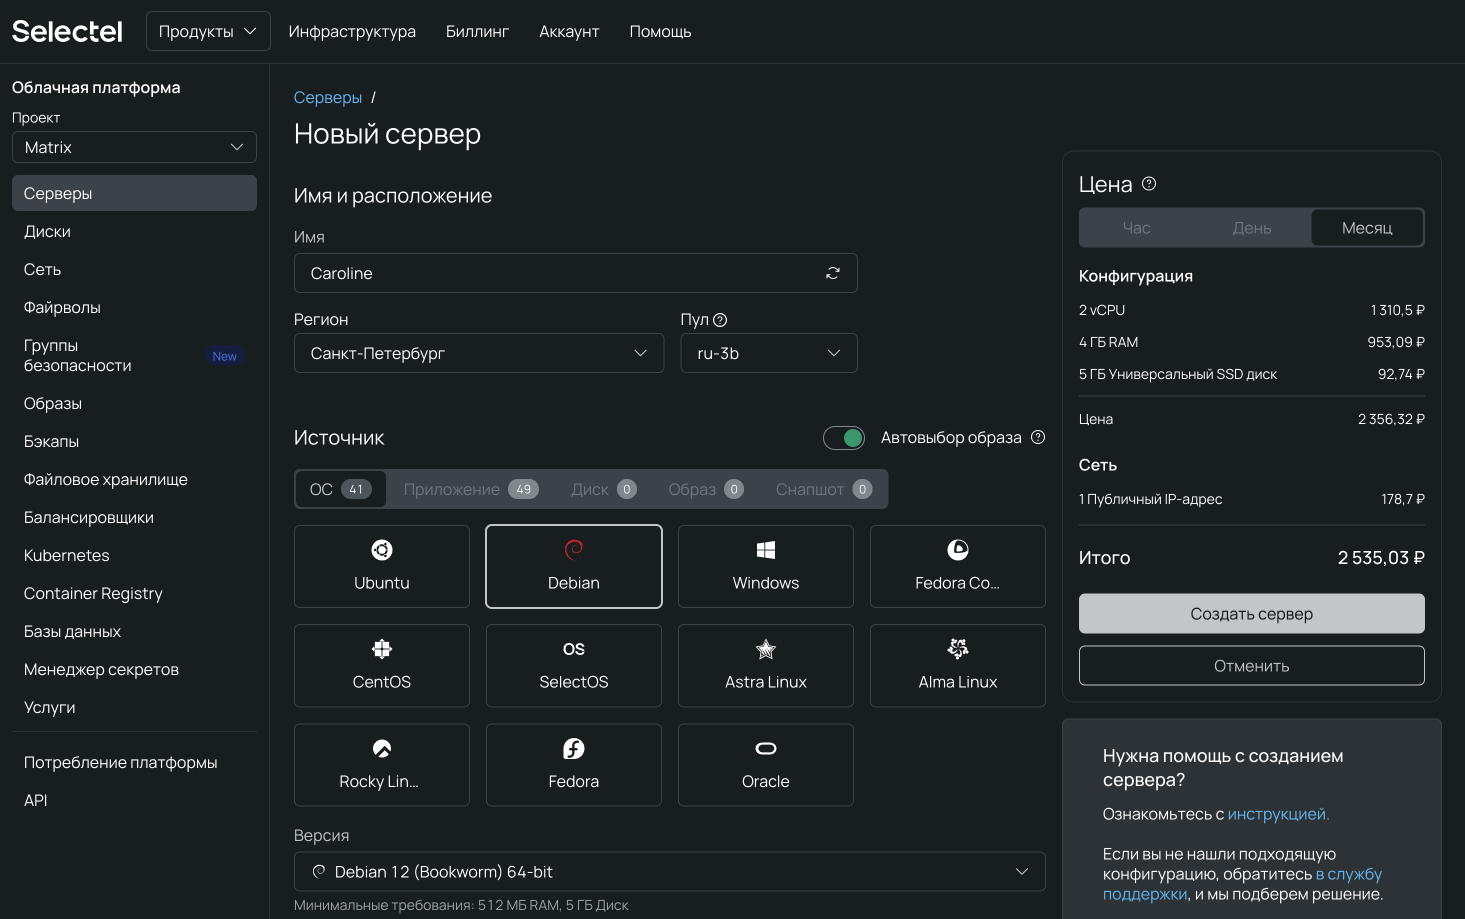This screenshot has width=1465, height=919.
Task: Select the SelectOS tile
Action: coord(574,666)
